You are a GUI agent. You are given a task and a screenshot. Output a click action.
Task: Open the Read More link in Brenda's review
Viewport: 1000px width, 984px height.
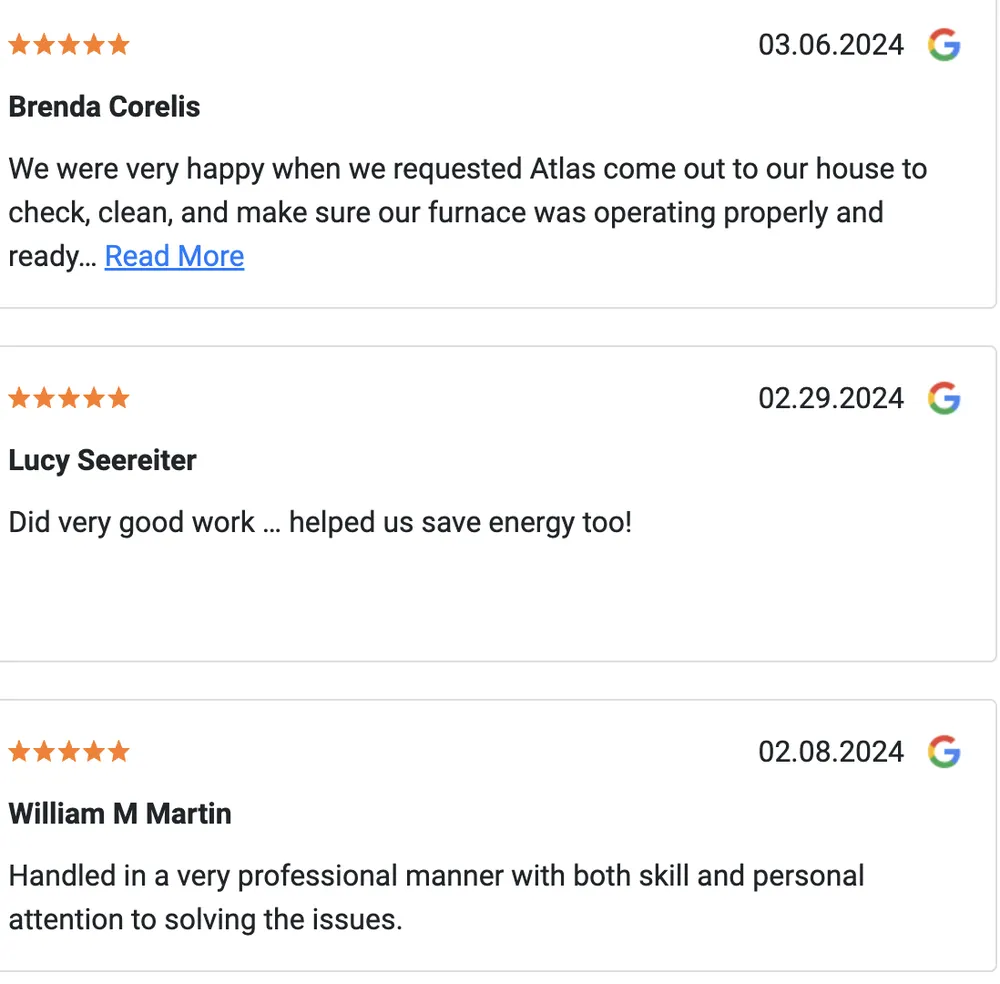click(x=174, y=257)
